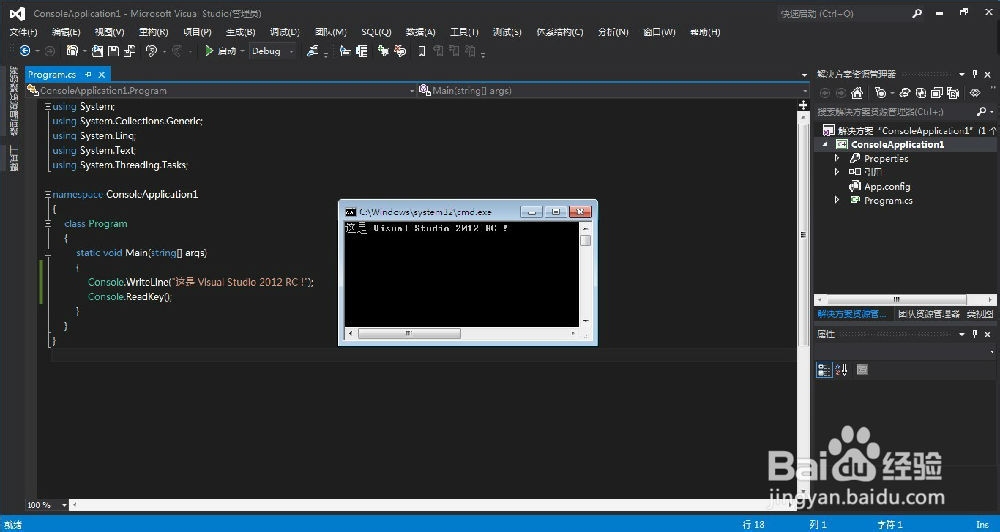Click the Save All toolbar icon
The height and width of the screenshot is (532, 1000).
click(x=129, y=50)
